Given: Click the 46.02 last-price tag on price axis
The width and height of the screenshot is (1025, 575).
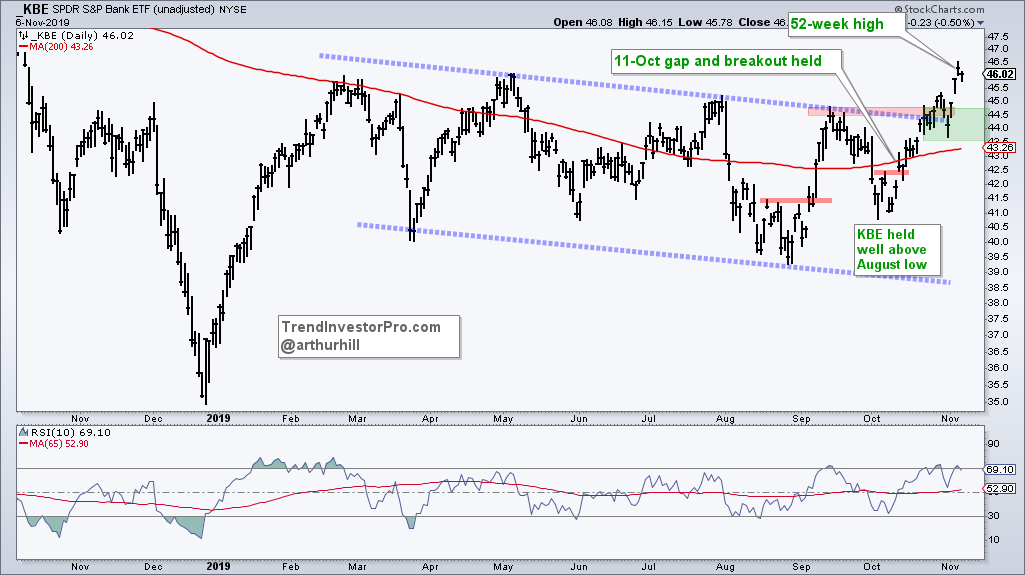Looking at the screenshot, I should [x=1001, y=74].
